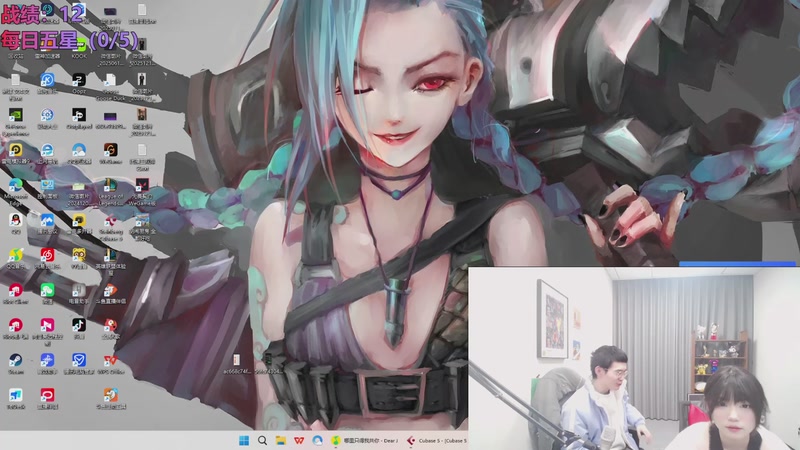Open the KOOK desktop shortcut
The width and height of the screenshot is (800, 450).
click(79, 48)
